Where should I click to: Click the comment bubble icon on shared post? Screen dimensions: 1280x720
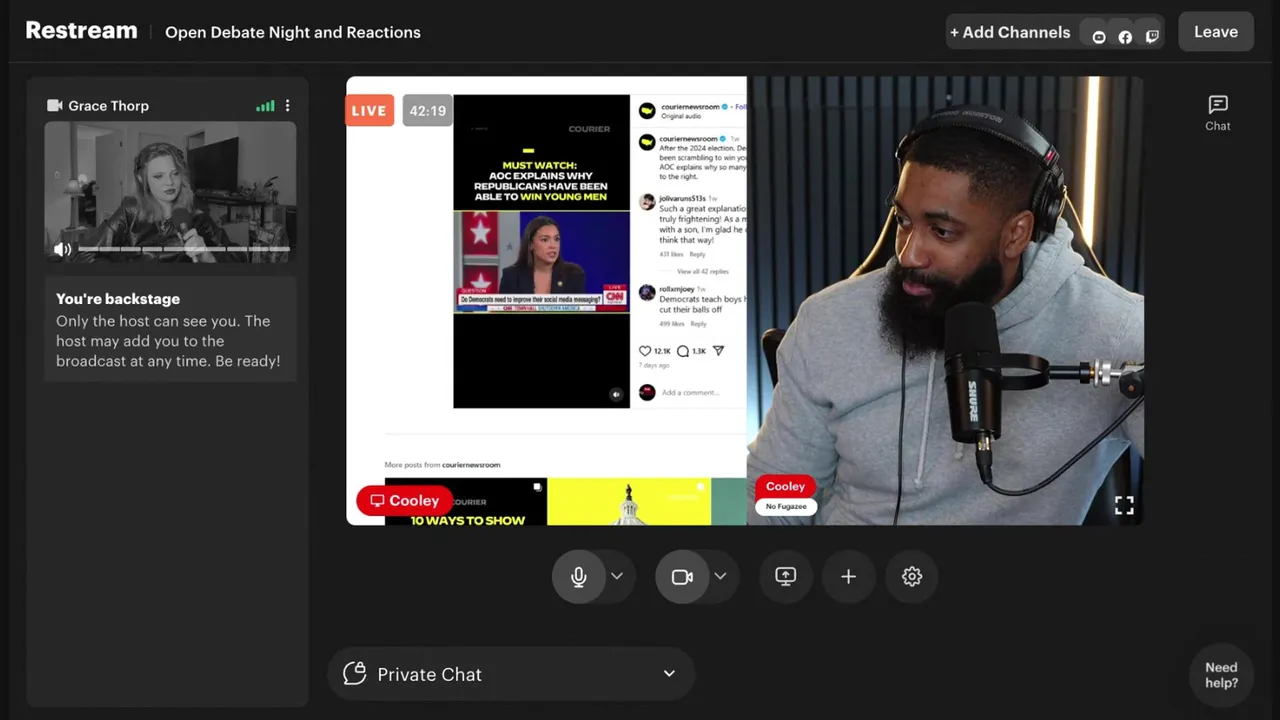point(683,351)
